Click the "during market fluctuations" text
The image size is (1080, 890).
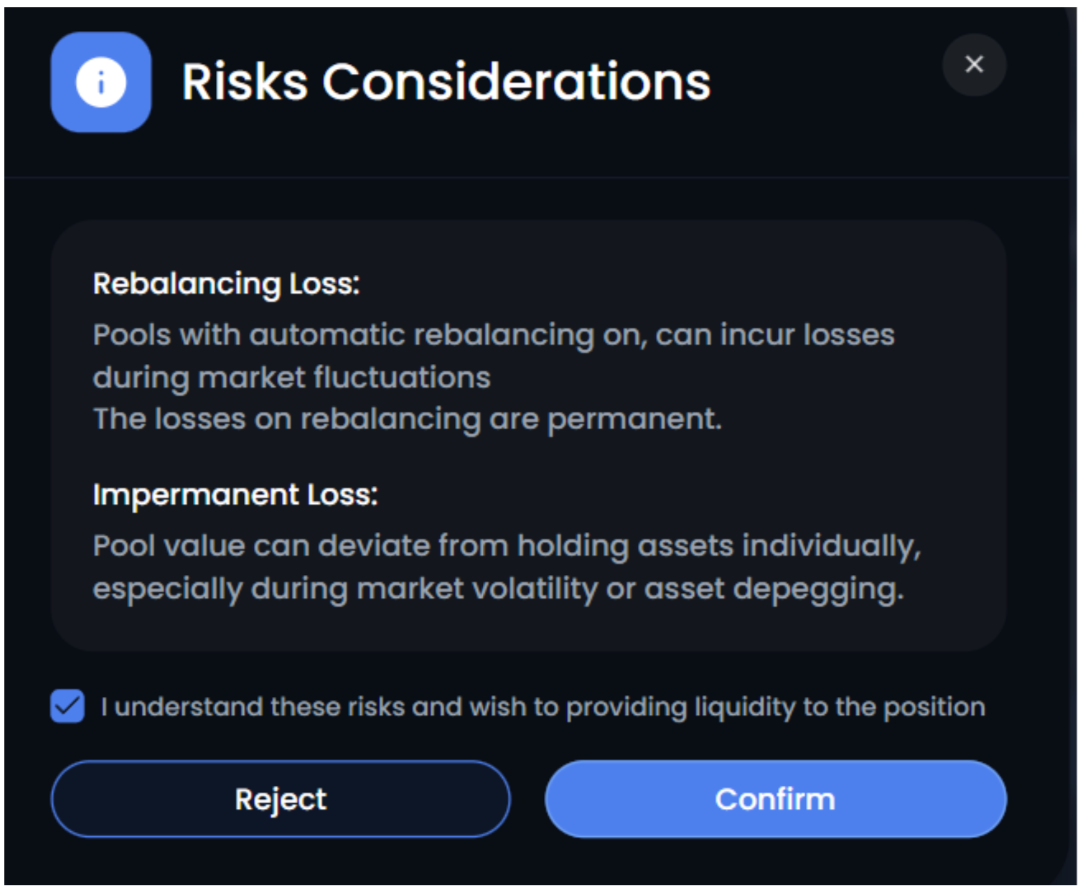coord(292,377)
